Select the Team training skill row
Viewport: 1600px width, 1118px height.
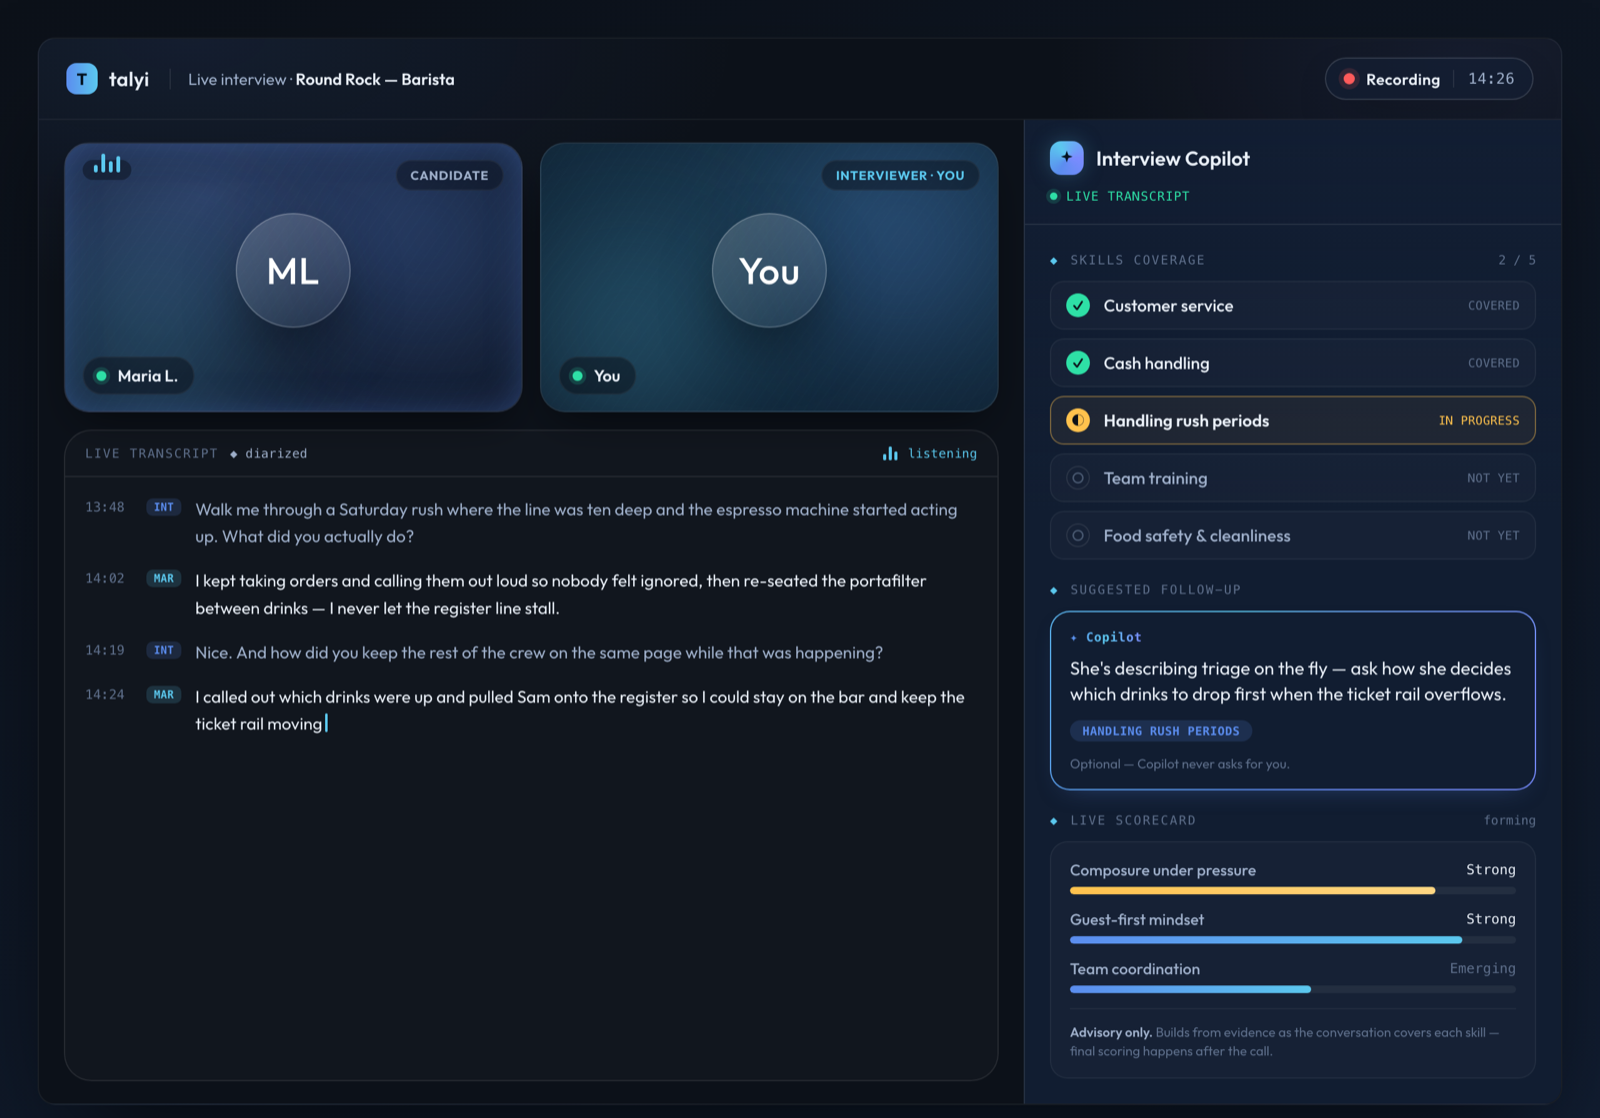pyautogui.click(x=1293, y=478)
